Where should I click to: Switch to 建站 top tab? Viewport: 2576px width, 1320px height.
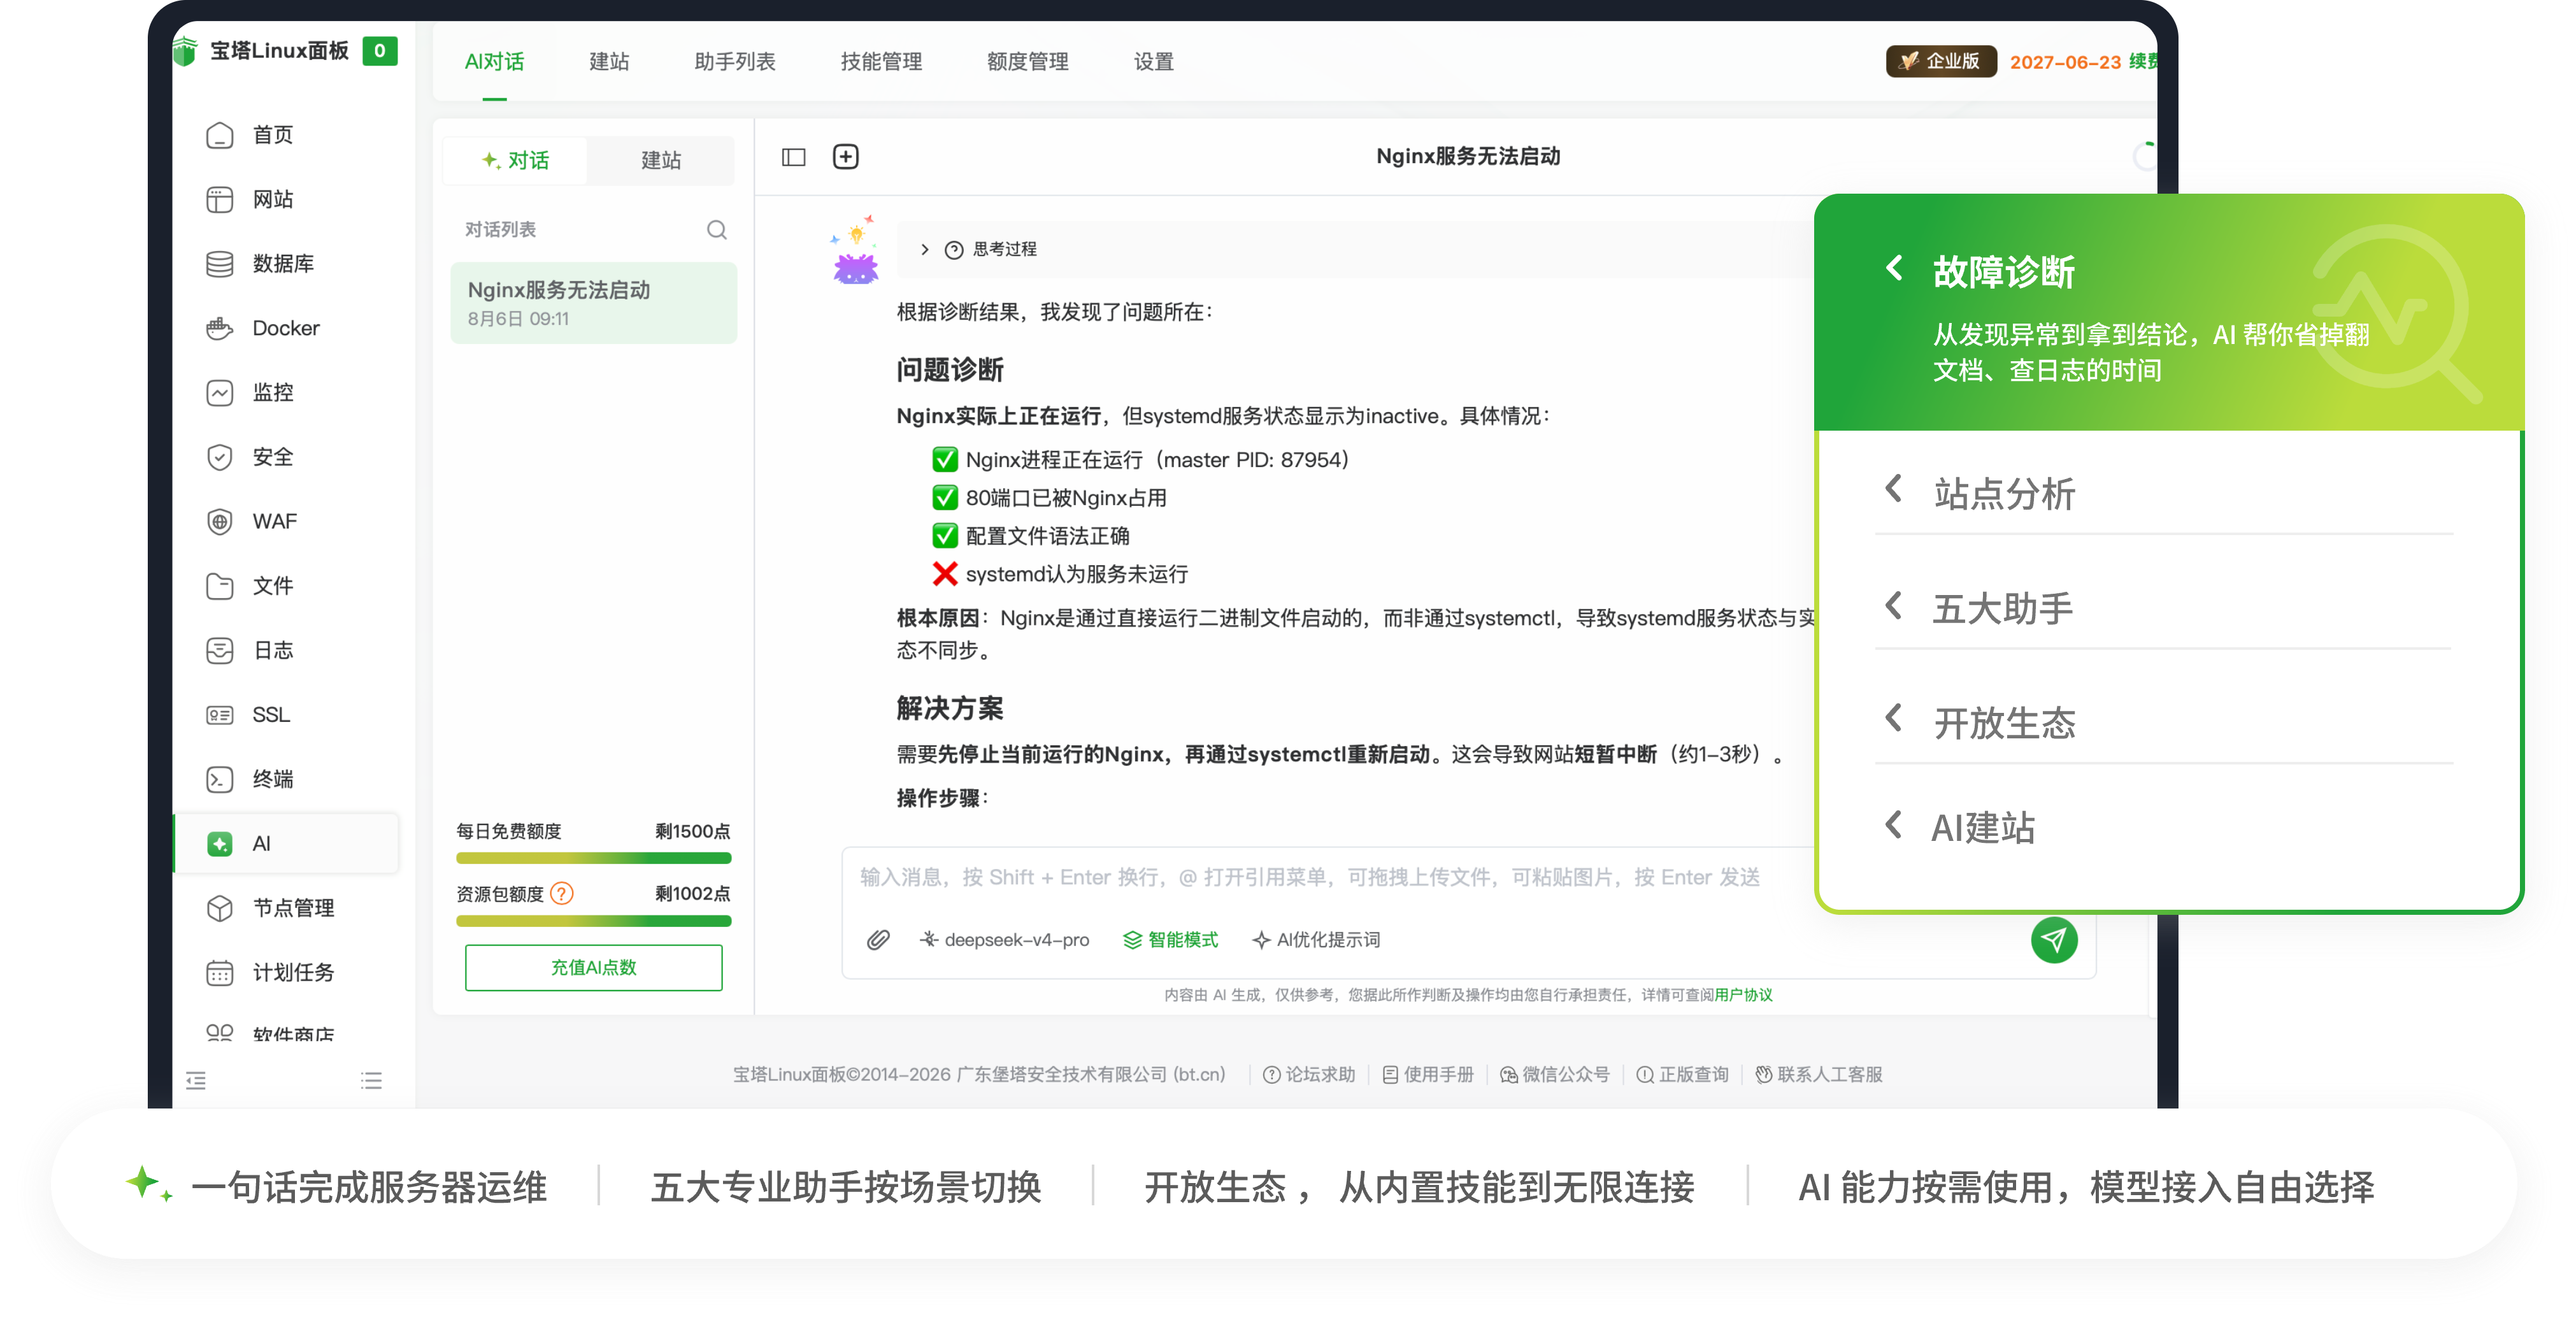click(609, 62)
